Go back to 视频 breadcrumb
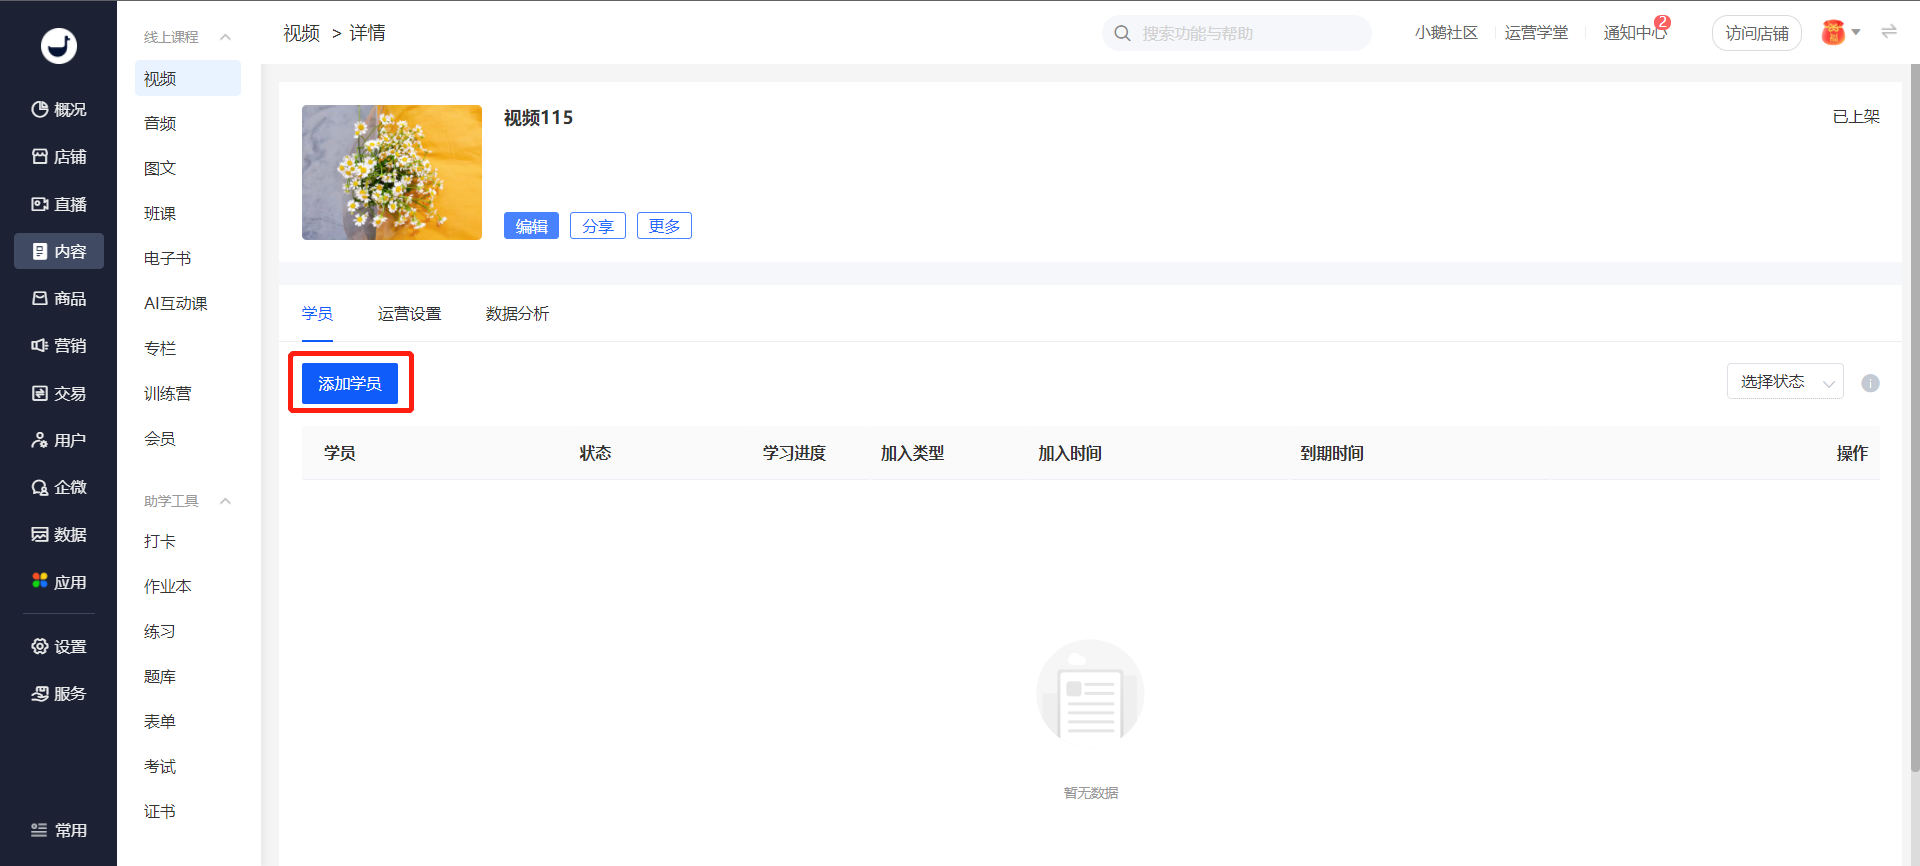This screenshot has width=1920, height=866. (x=301, y=33)
